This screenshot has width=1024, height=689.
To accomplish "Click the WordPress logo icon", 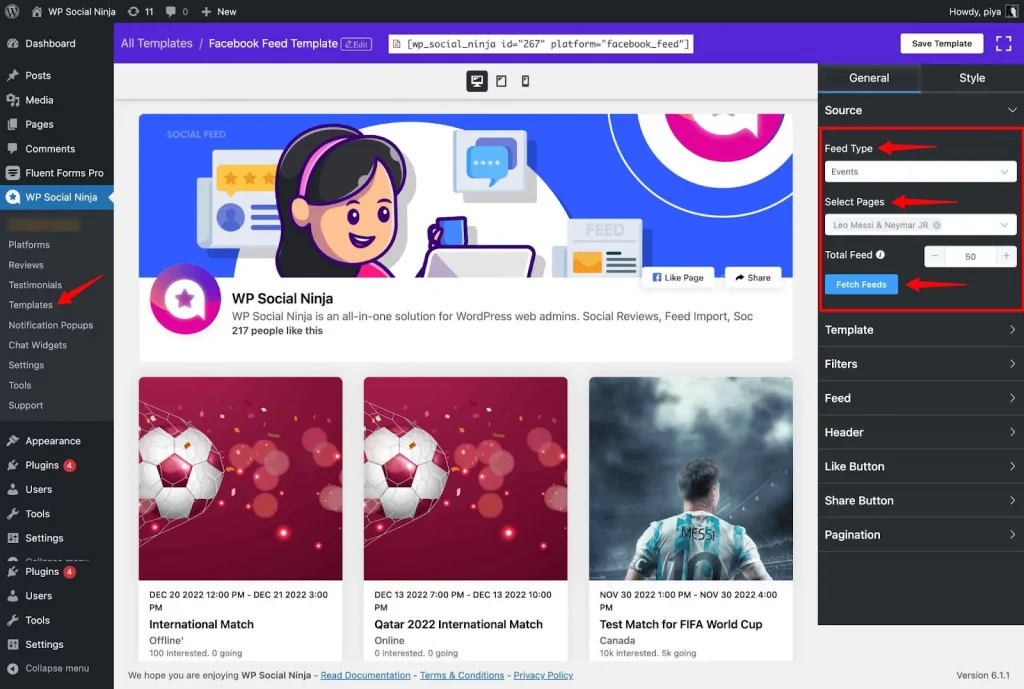I will [x=12, y=12].
